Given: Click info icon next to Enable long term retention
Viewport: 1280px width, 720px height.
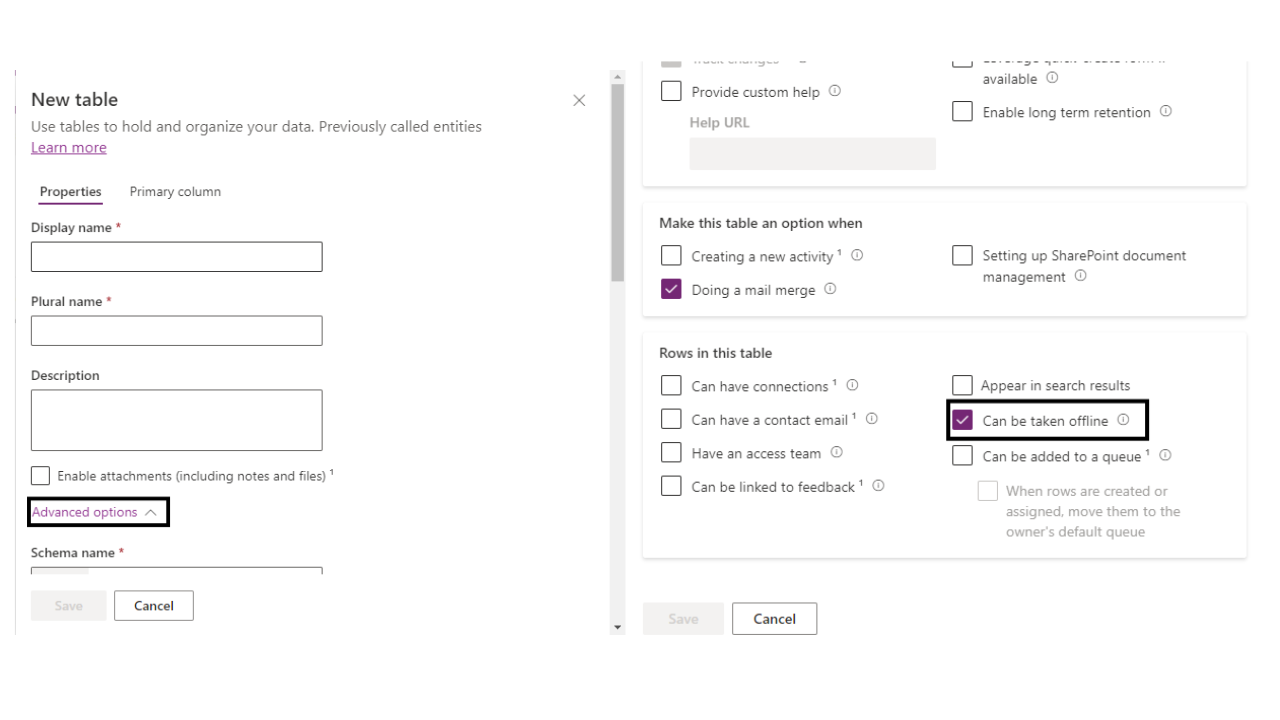Looking at the screenshot, I should pos(1166,111).
